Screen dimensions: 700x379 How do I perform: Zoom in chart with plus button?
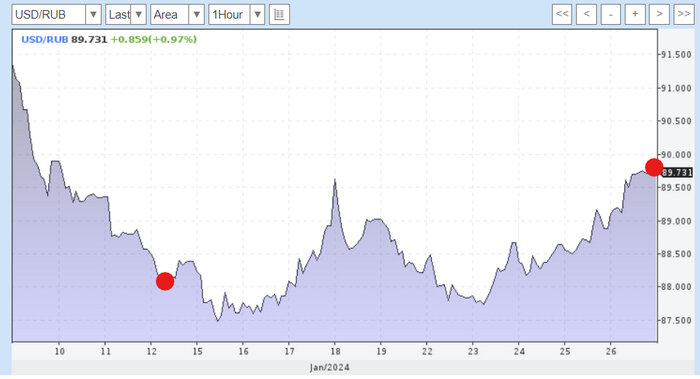coord(635,14)
